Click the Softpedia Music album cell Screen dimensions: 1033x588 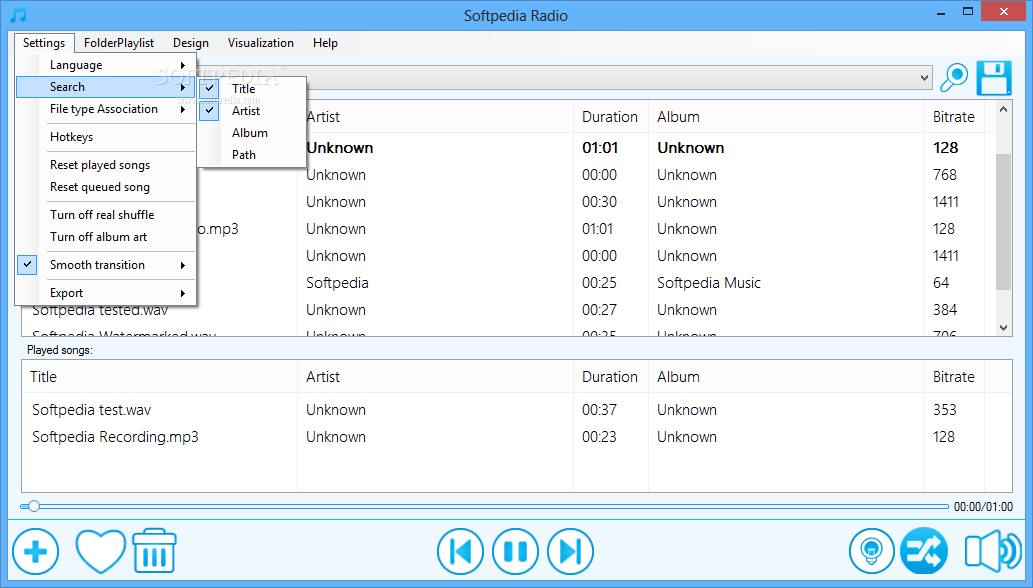pyautogui.click(x=709, y=283)
